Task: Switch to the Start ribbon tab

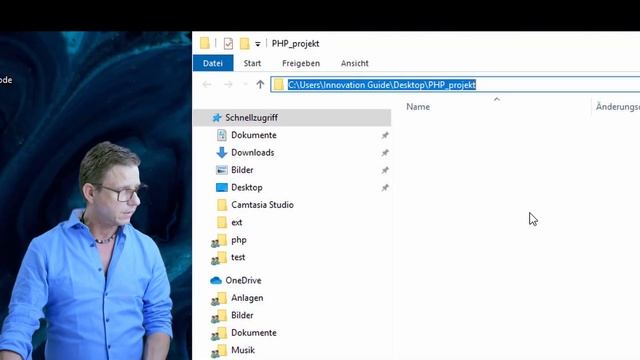Action: coord(252,63)
